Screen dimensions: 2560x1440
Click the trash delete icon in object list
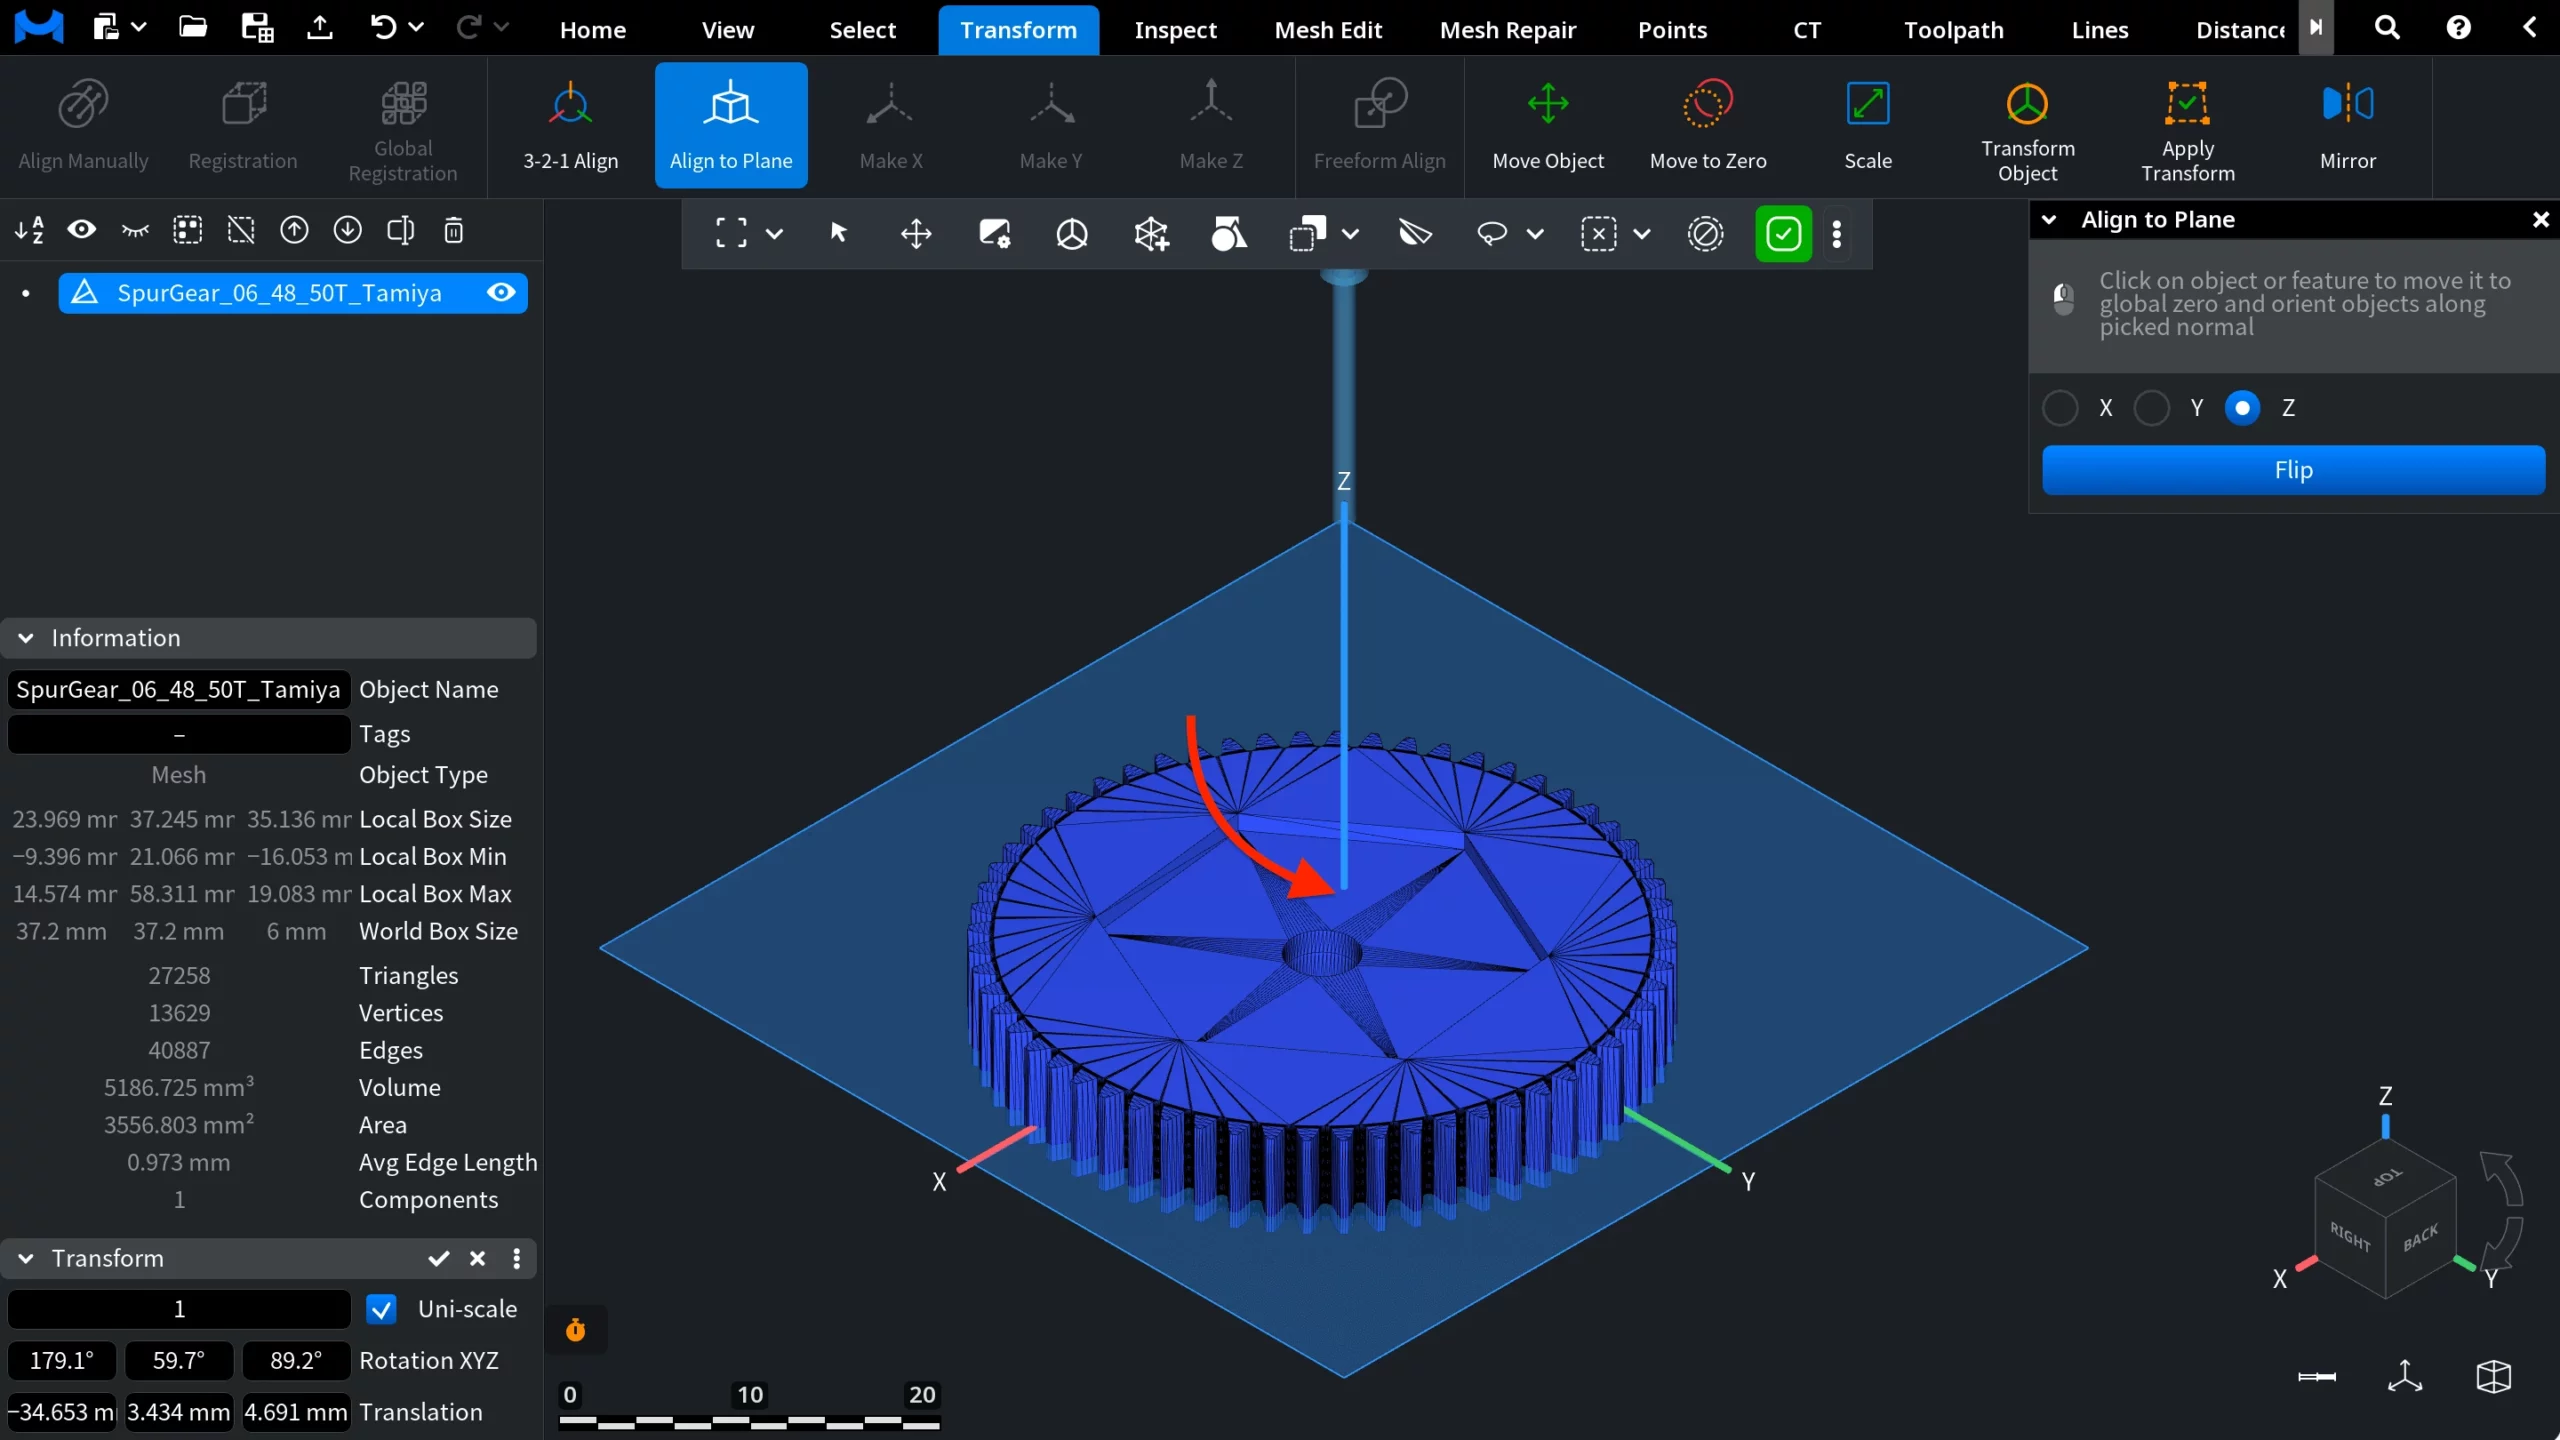click(x=453, y=231)
